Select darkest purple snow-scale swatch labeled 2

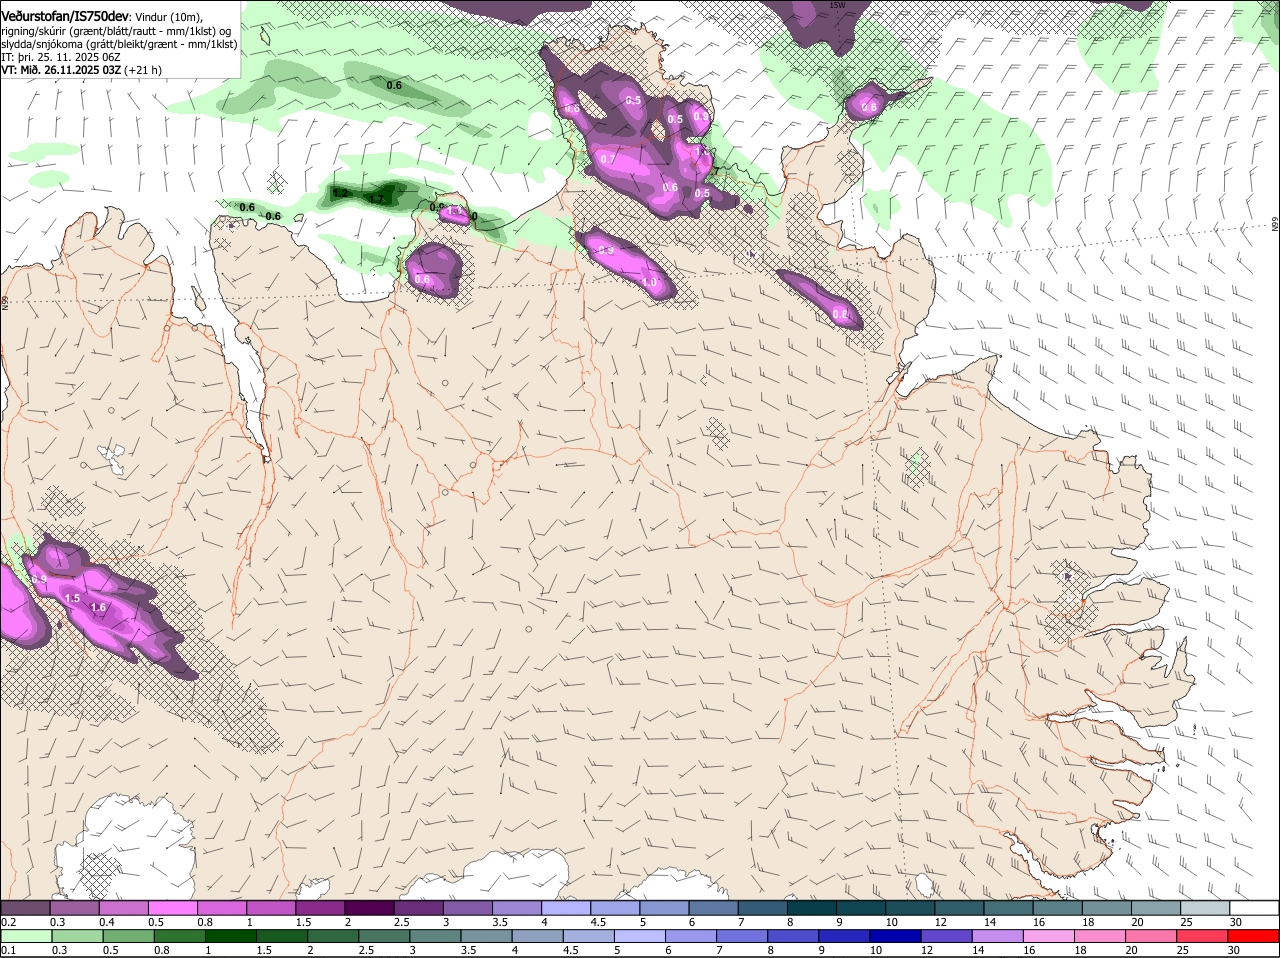coord(370,907)
